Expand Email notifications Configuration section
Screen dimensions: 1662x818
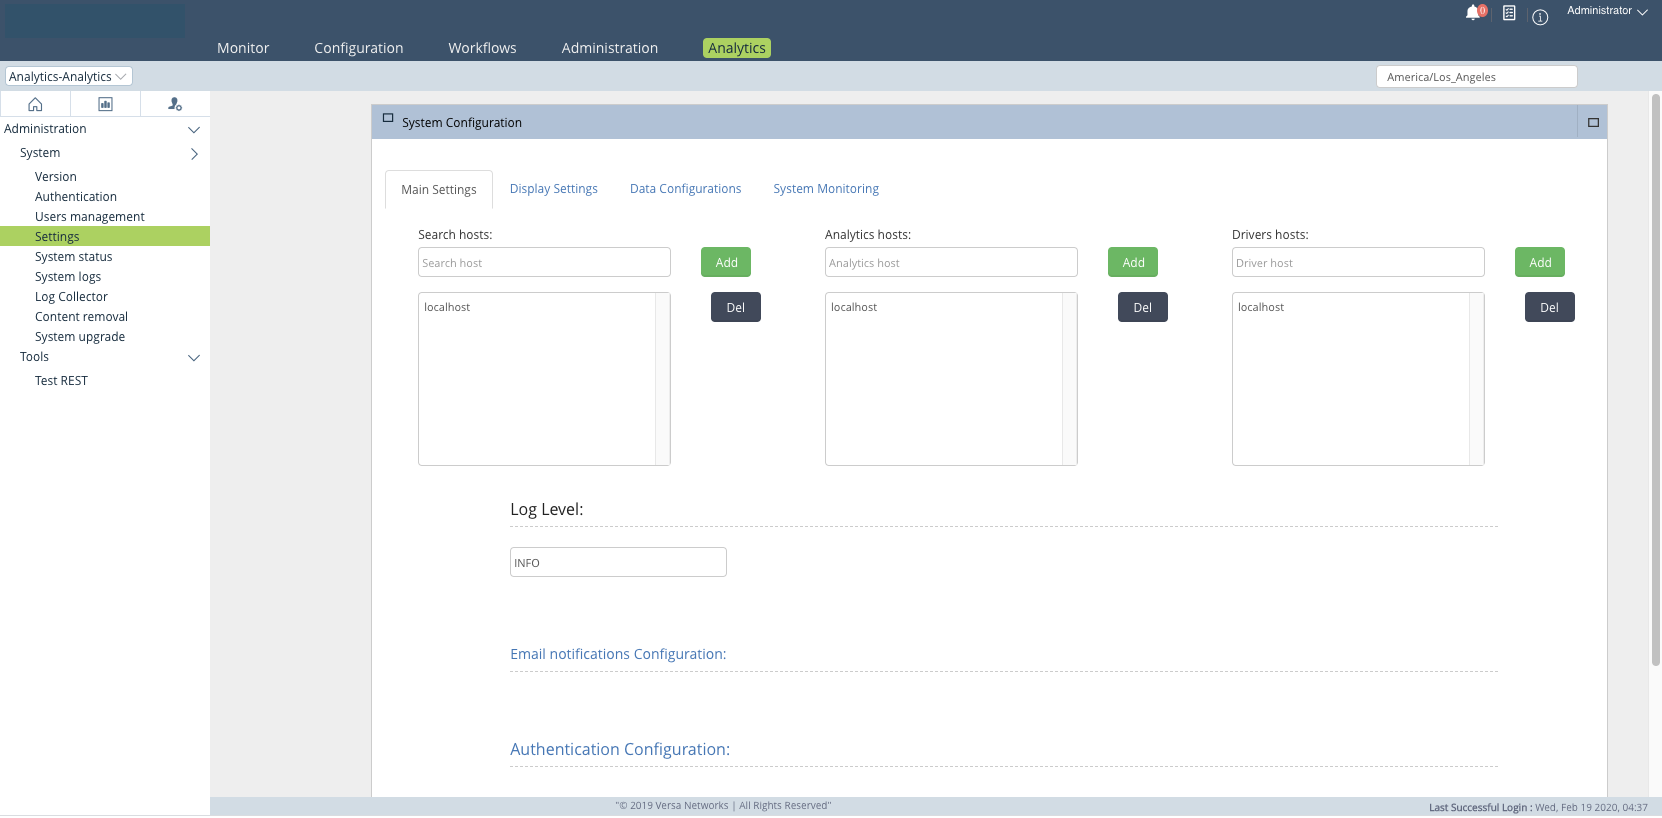pos(618,654)
